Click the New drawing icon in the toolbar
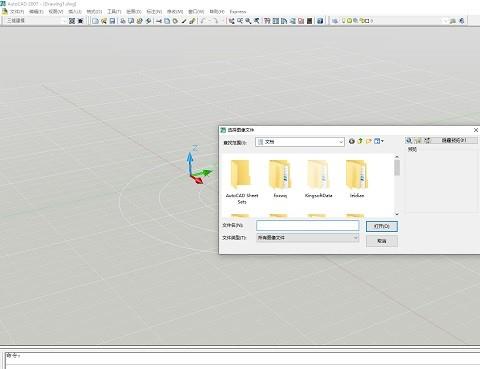This screenshot has height=369, width=480. click(96, 21)
